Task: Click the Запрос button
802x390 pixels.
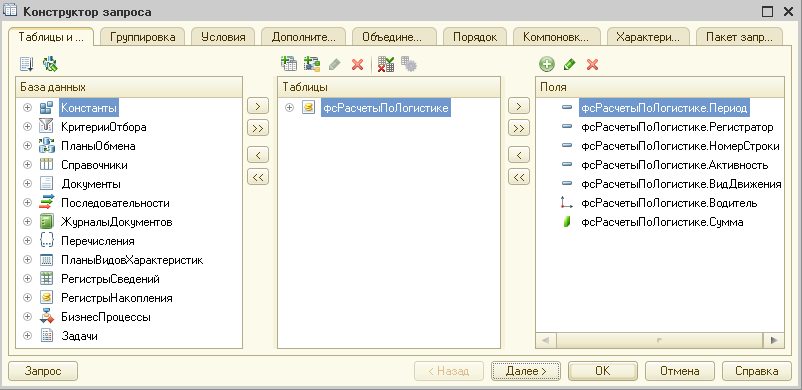Action: click(x=43, y=371)
